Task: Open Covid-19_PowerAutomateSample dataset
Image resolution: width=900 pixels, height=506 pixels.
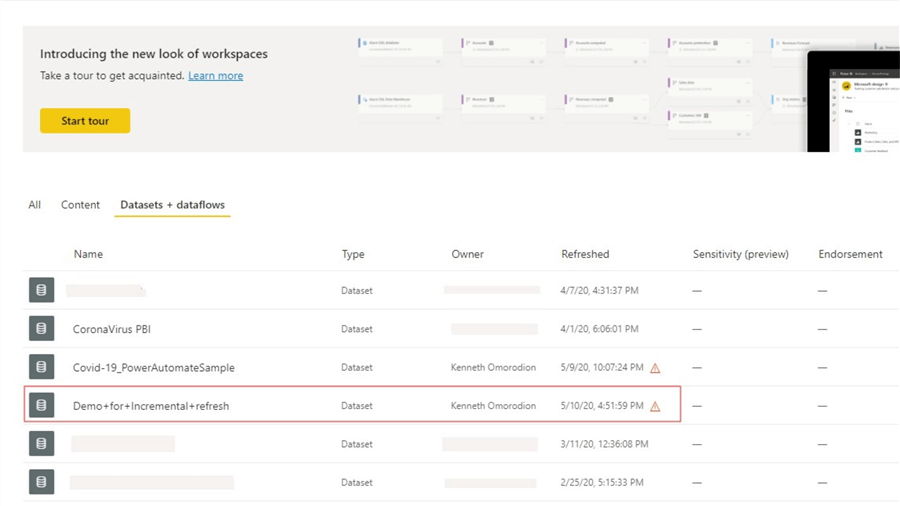Action: point(153,367)
